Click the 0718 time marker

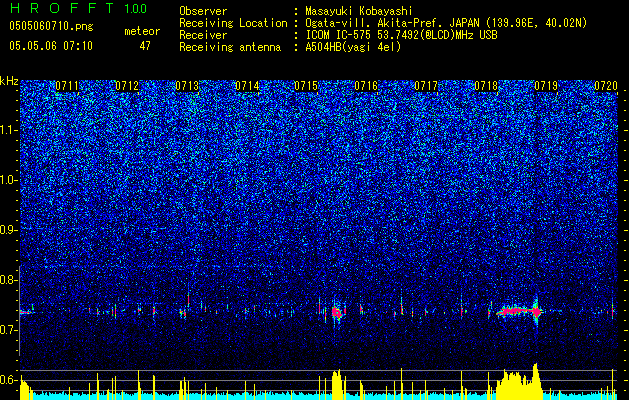pos(486,86)
